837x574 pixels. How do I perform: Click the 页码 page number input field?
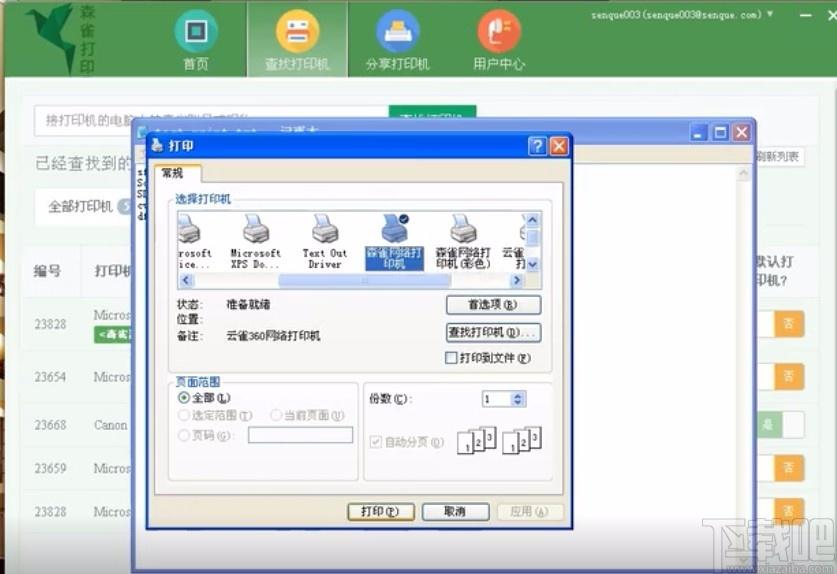300,435
